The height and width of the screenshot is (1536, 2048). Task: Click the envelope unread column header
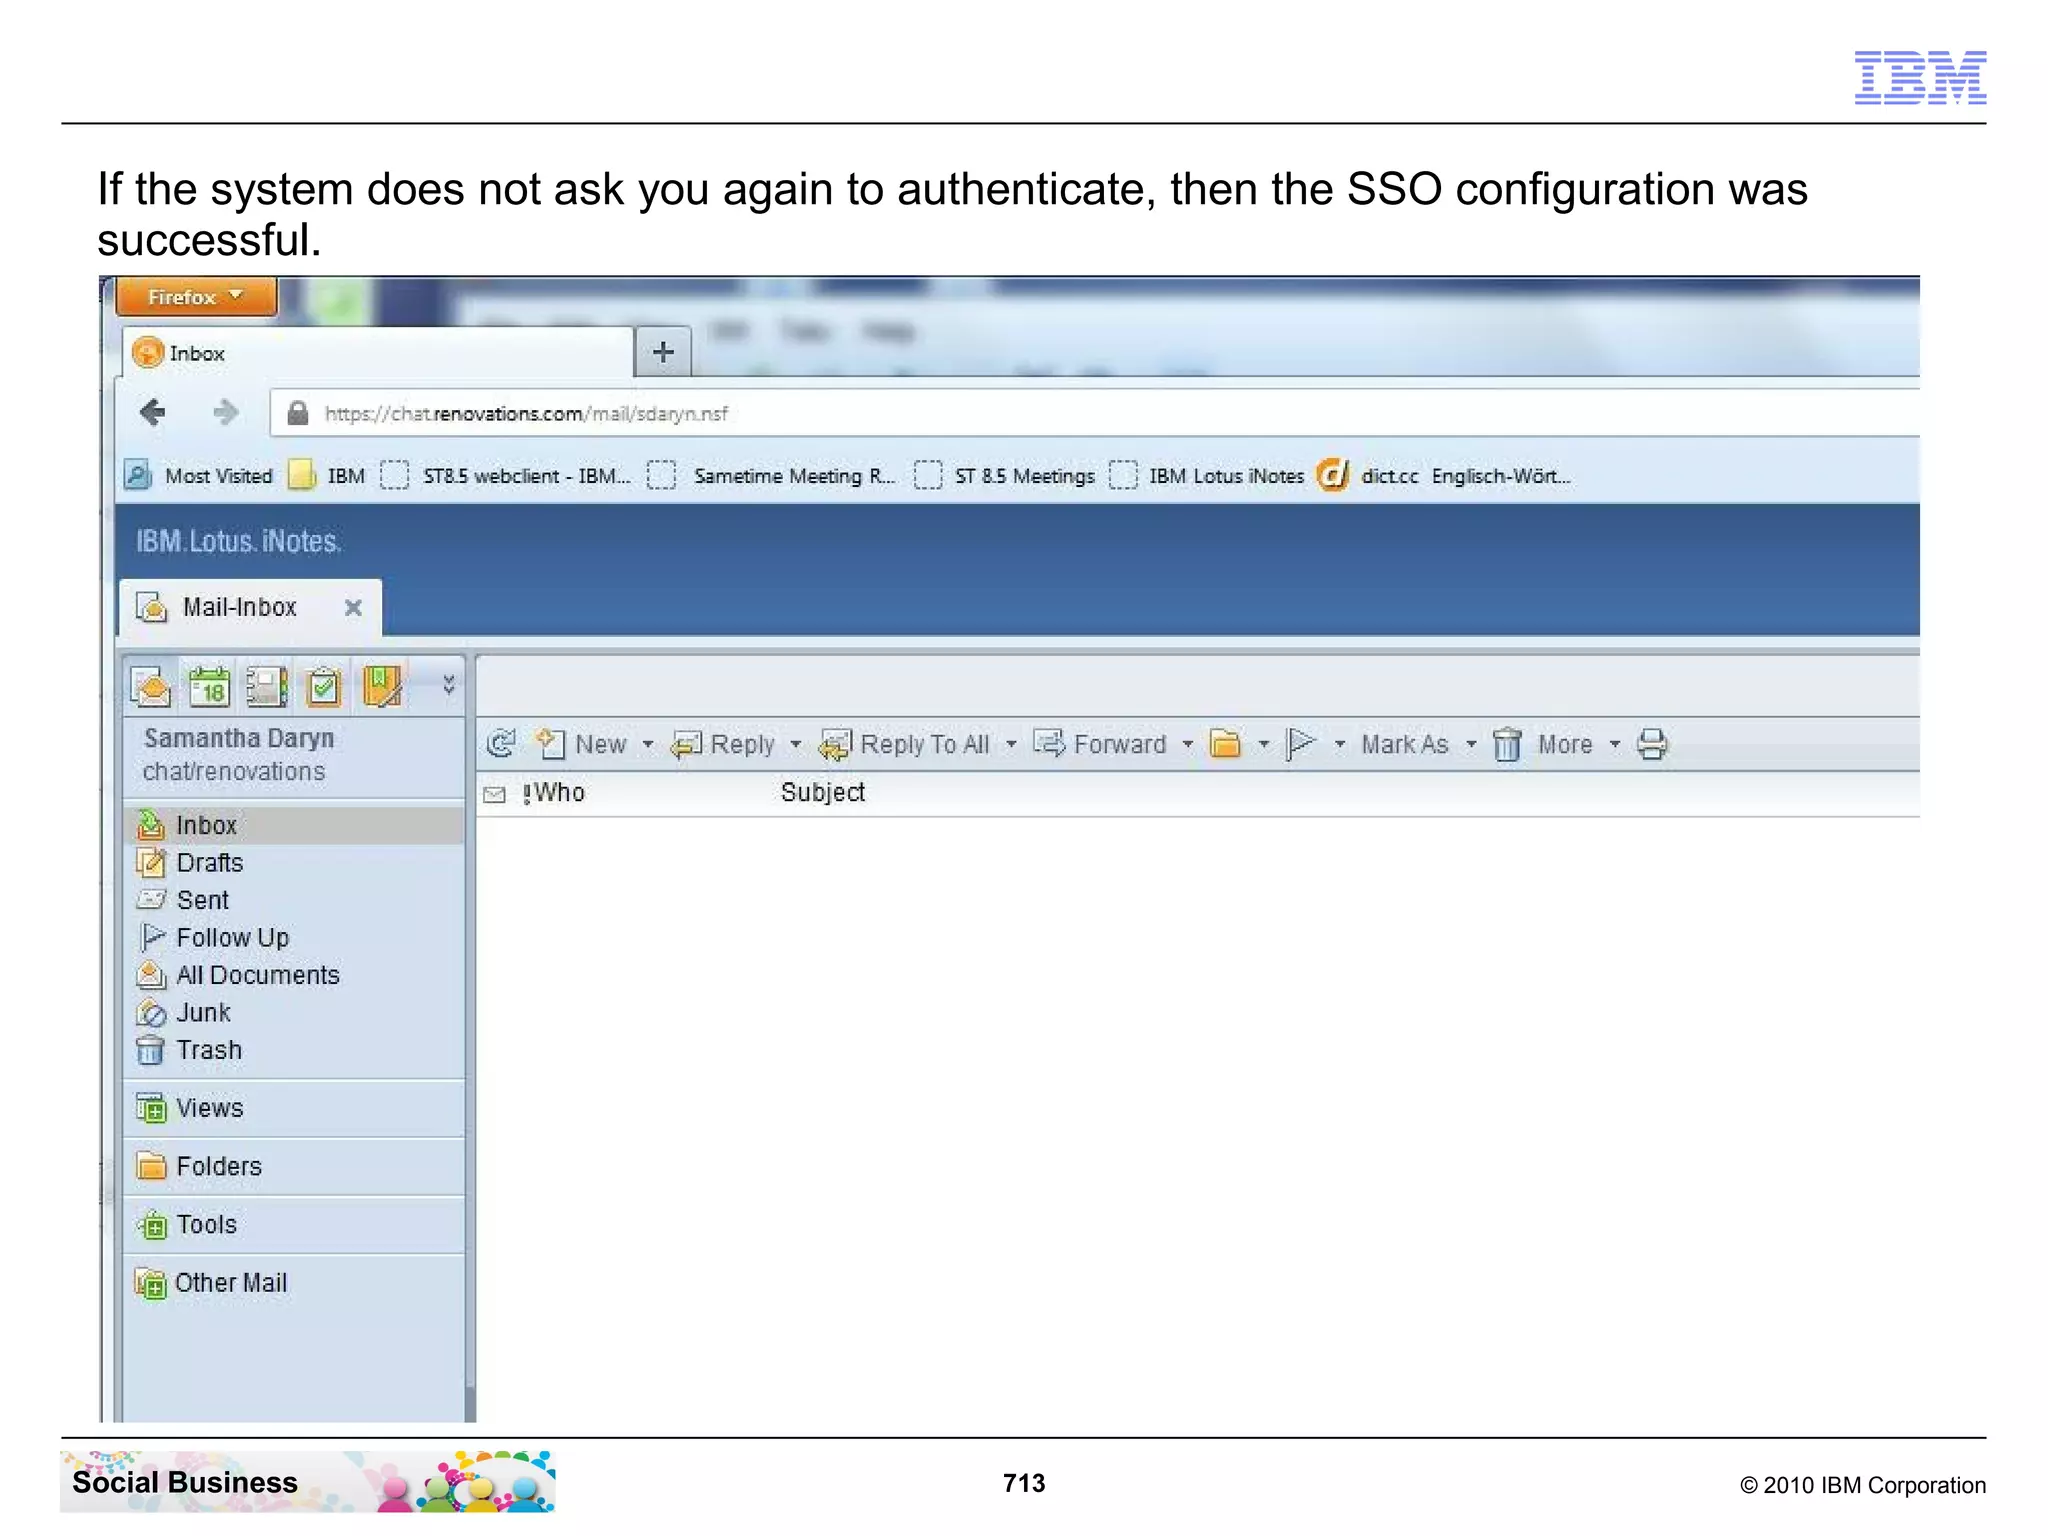pos(494,795)
